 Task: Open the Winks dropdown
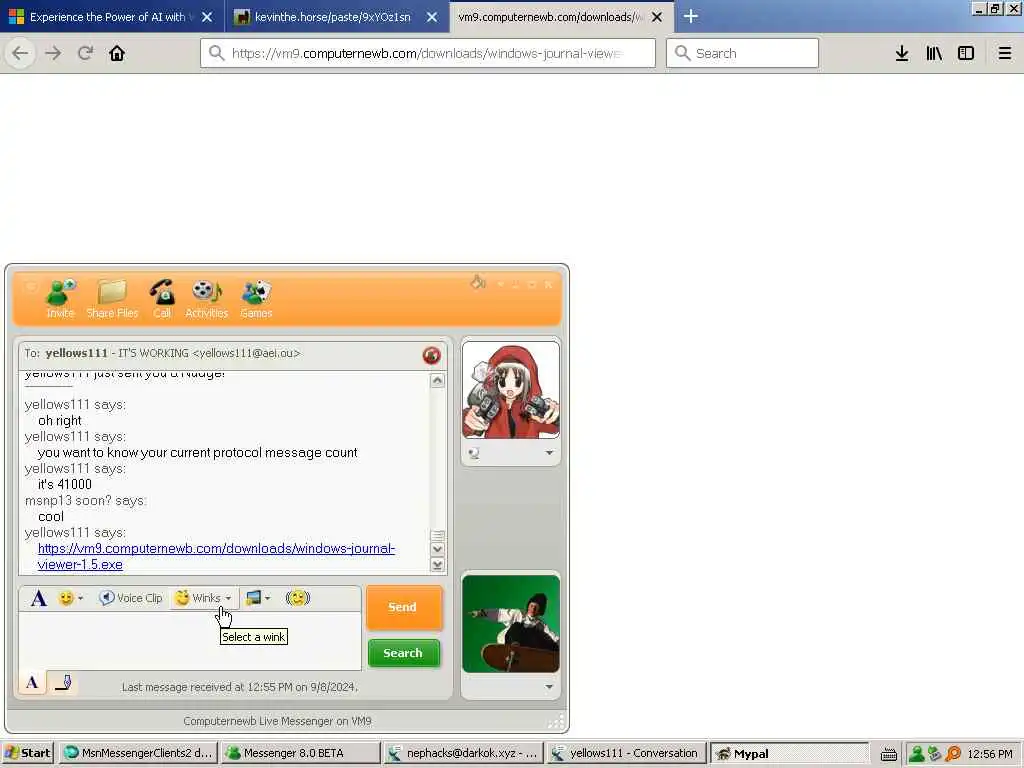[x=203, y=598]
